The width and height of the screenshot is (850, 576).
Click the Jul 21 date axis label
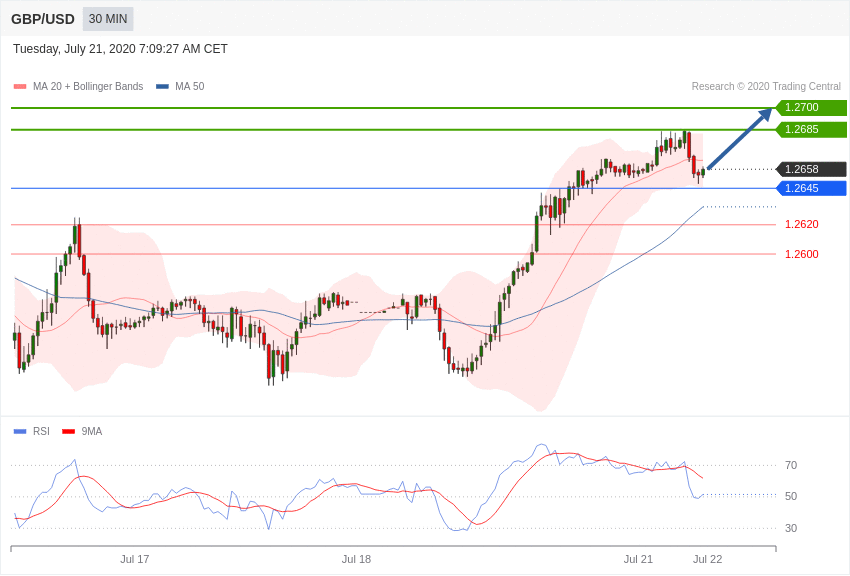[x=638, y=559]
